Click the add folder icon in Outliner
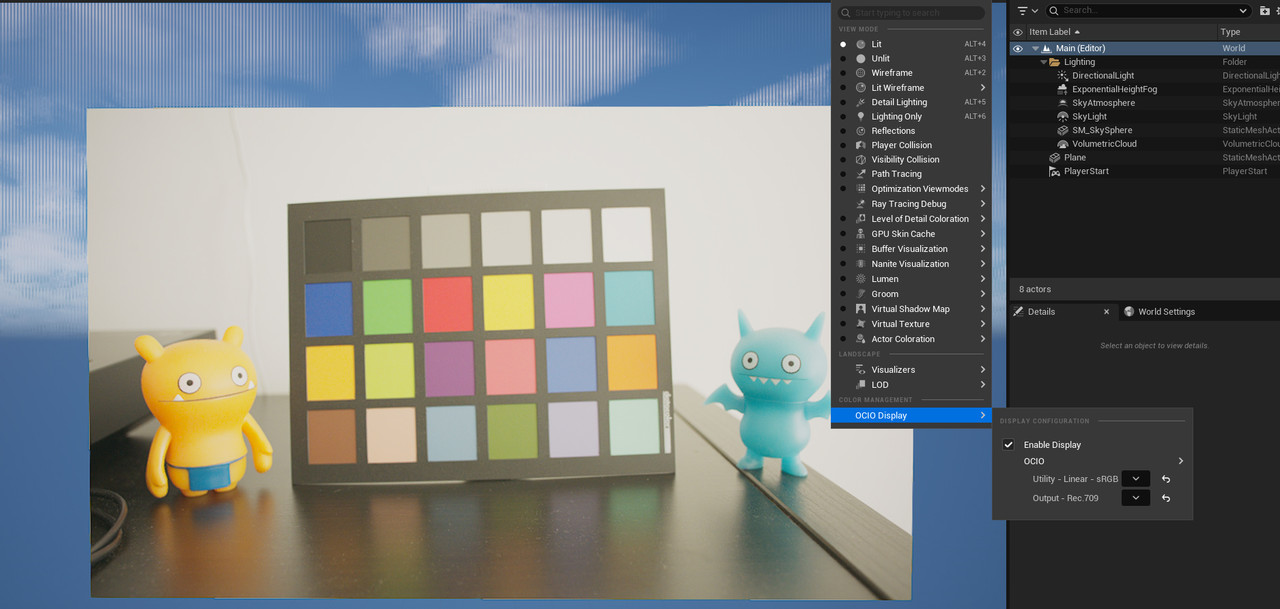The height and width of the screenshot is (609, 1280). click(1267, 10)
